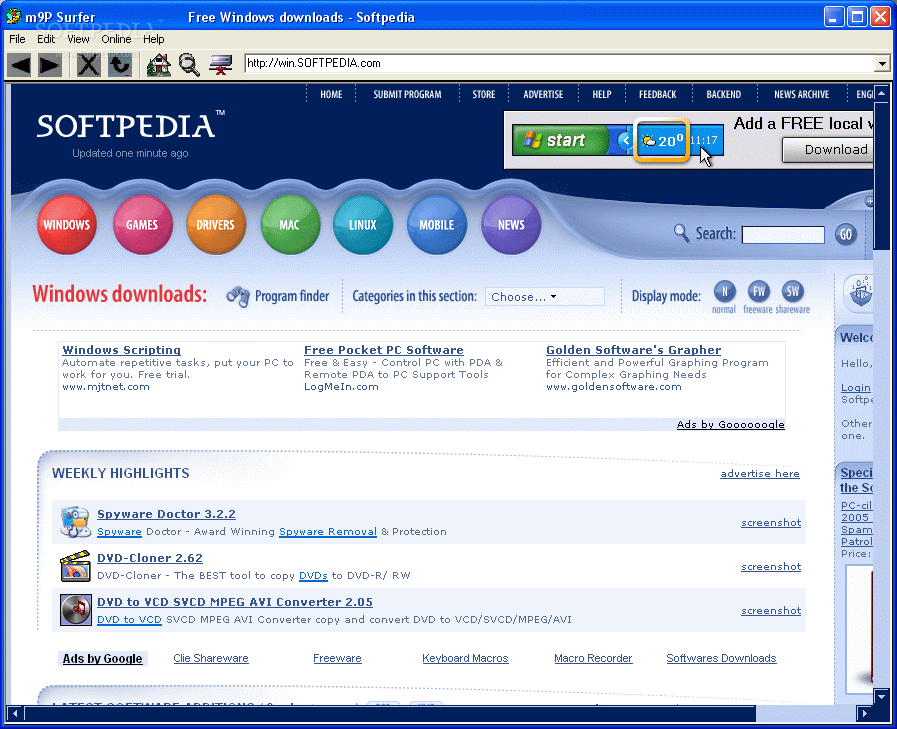Click the green start button in ad
Viewport: 897px width, 729px height.
tap(559, 140)
